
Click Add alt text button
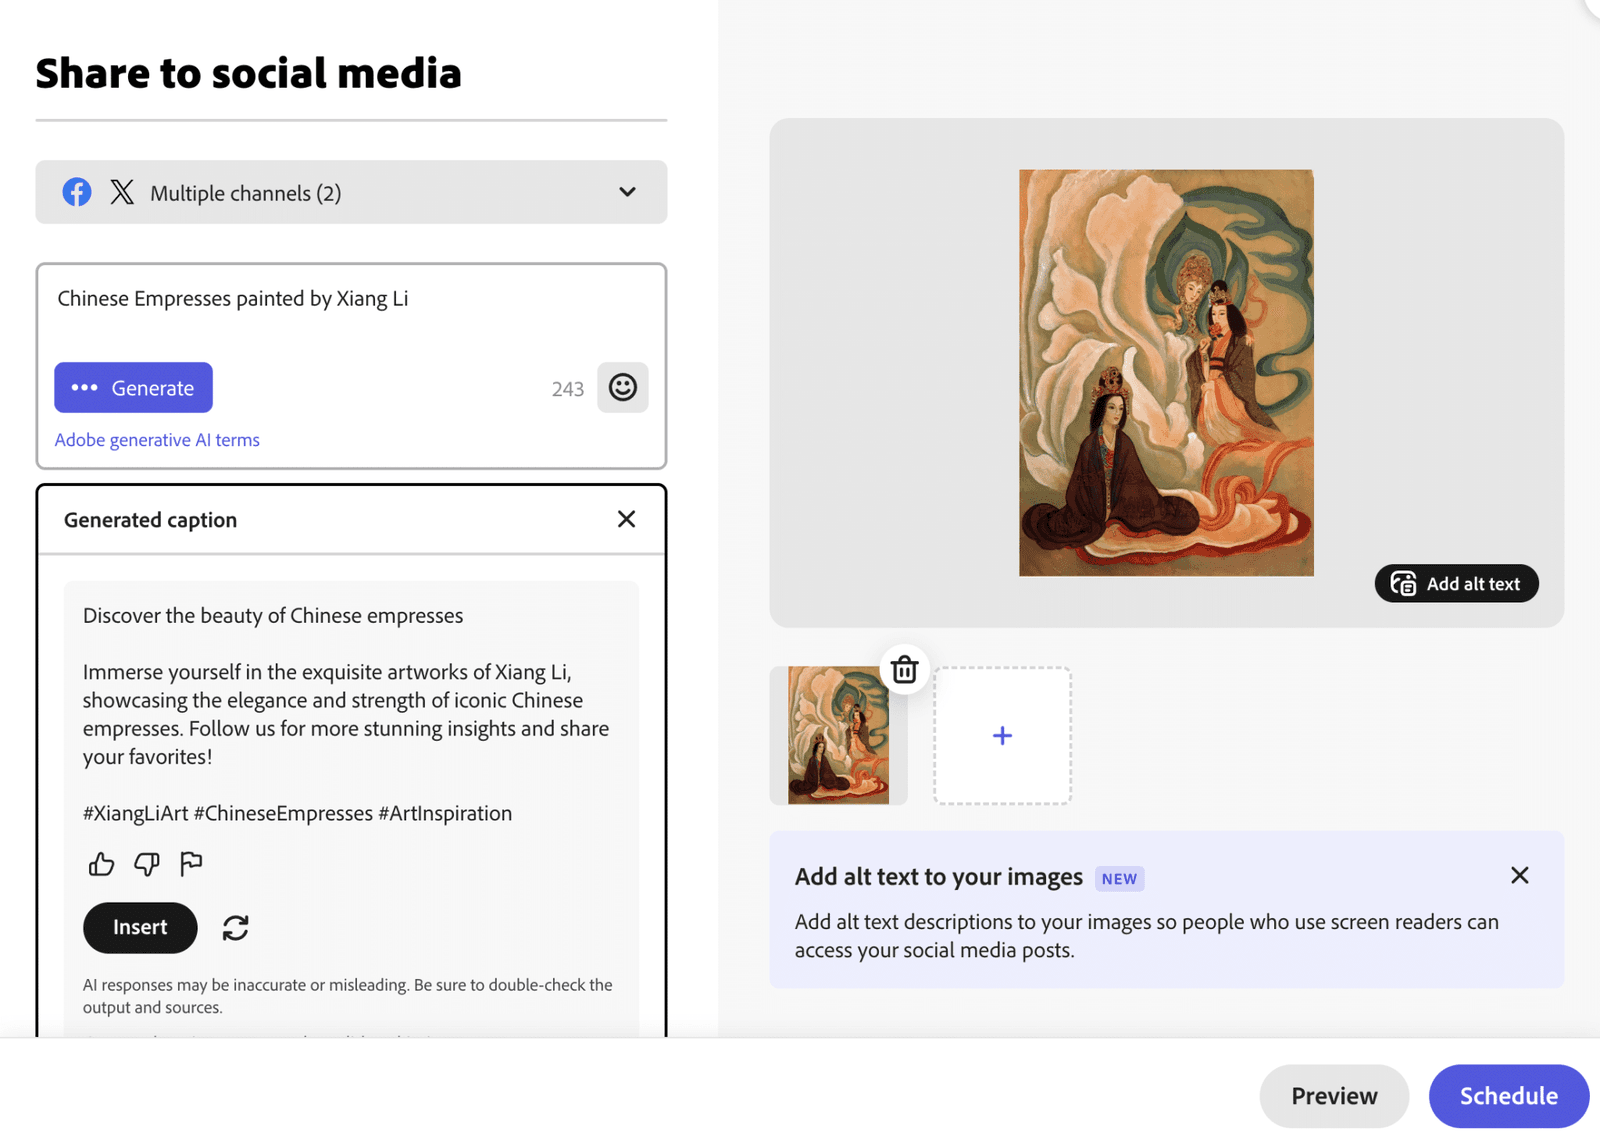(x=1456, y=584)
